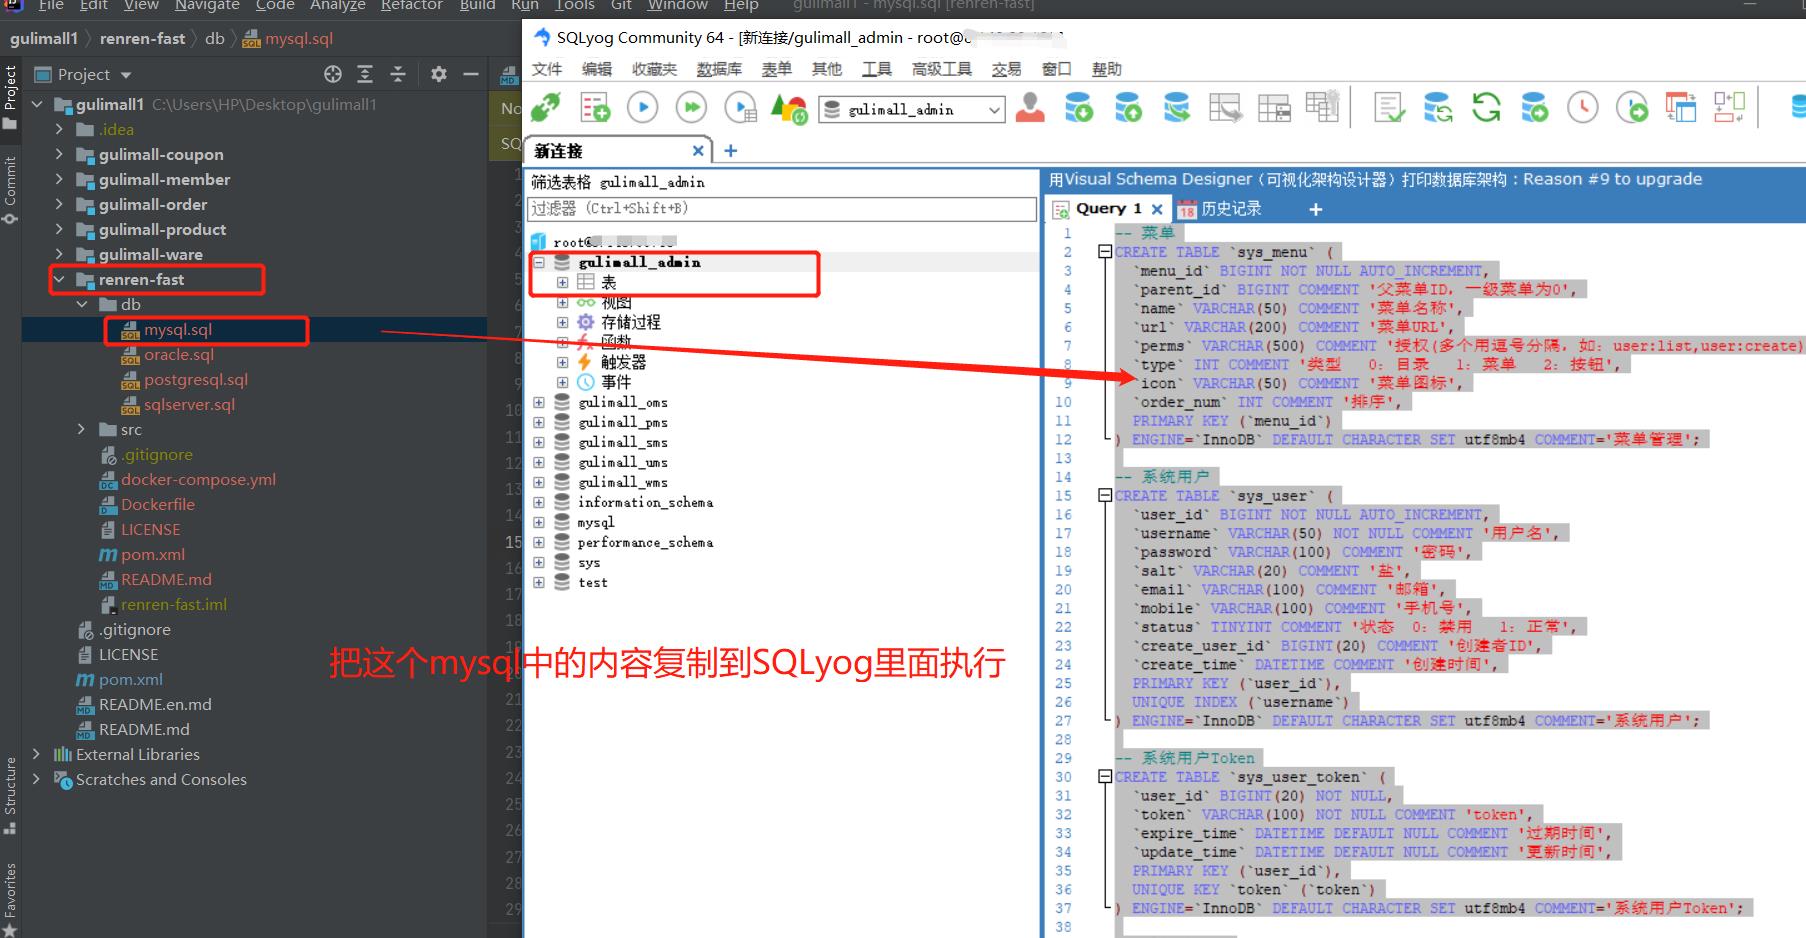Click the red and blue window layout icon
1806x938 pixels.
(x=1681, y=107)
